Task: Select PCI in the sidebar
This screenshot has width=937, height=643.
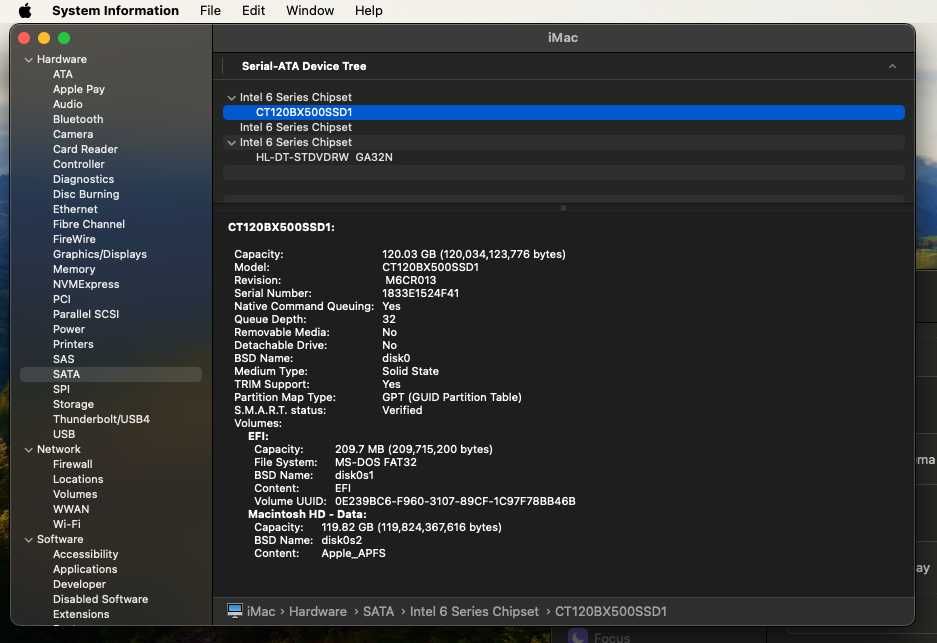Action: click(x=62, y=299)
